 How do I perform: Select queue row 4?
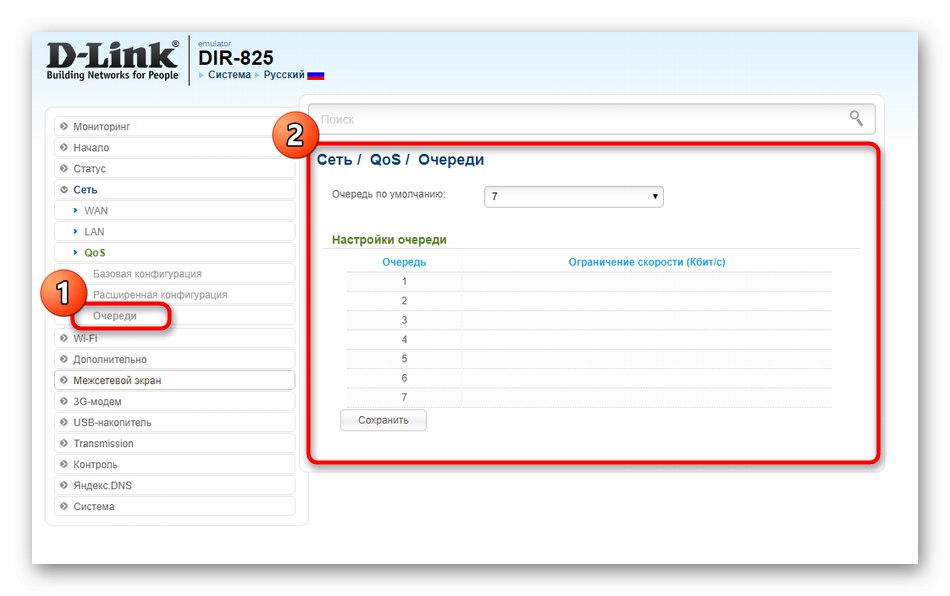[x=589, y=340]
